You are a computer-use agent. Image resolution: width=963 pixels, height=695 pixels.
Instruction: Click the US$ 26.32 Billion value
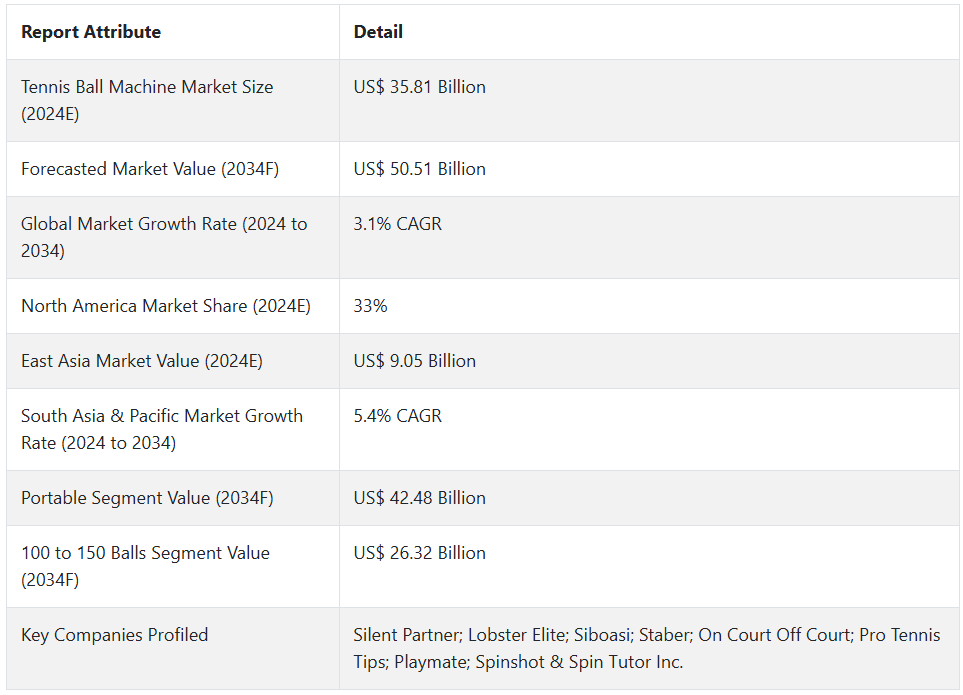point(419,553)
